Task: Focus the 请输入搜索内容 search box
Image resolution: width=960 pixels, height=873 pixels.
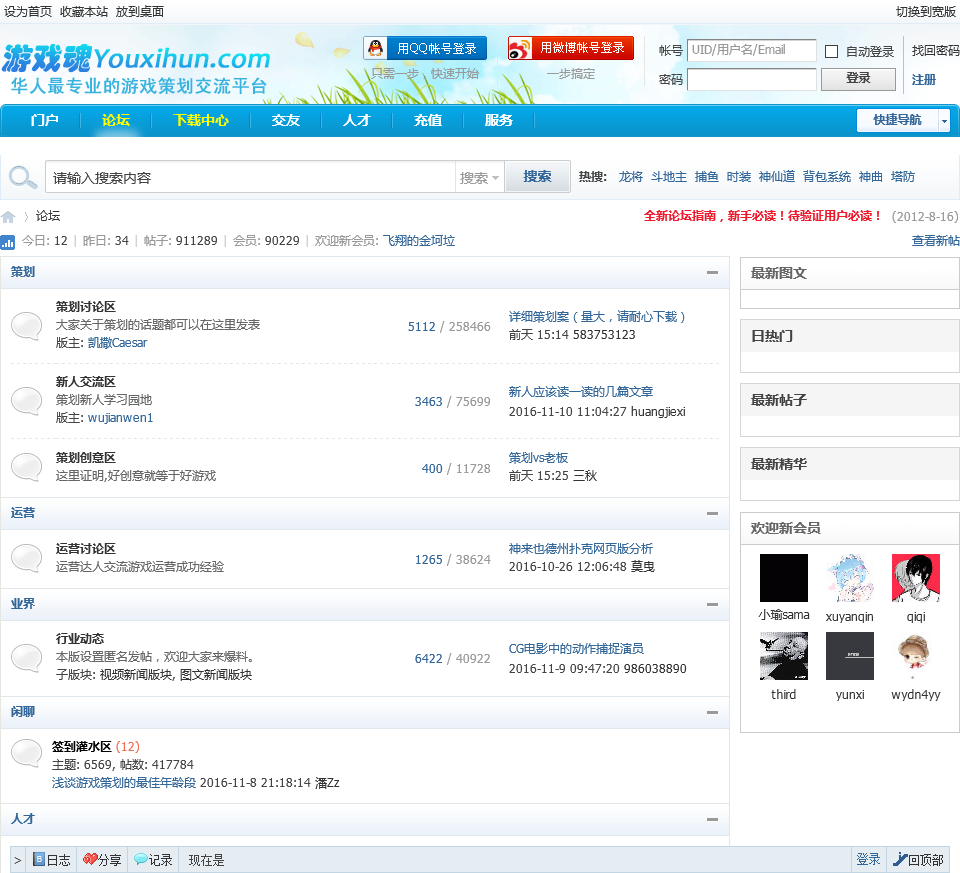Action: (250, 178)
